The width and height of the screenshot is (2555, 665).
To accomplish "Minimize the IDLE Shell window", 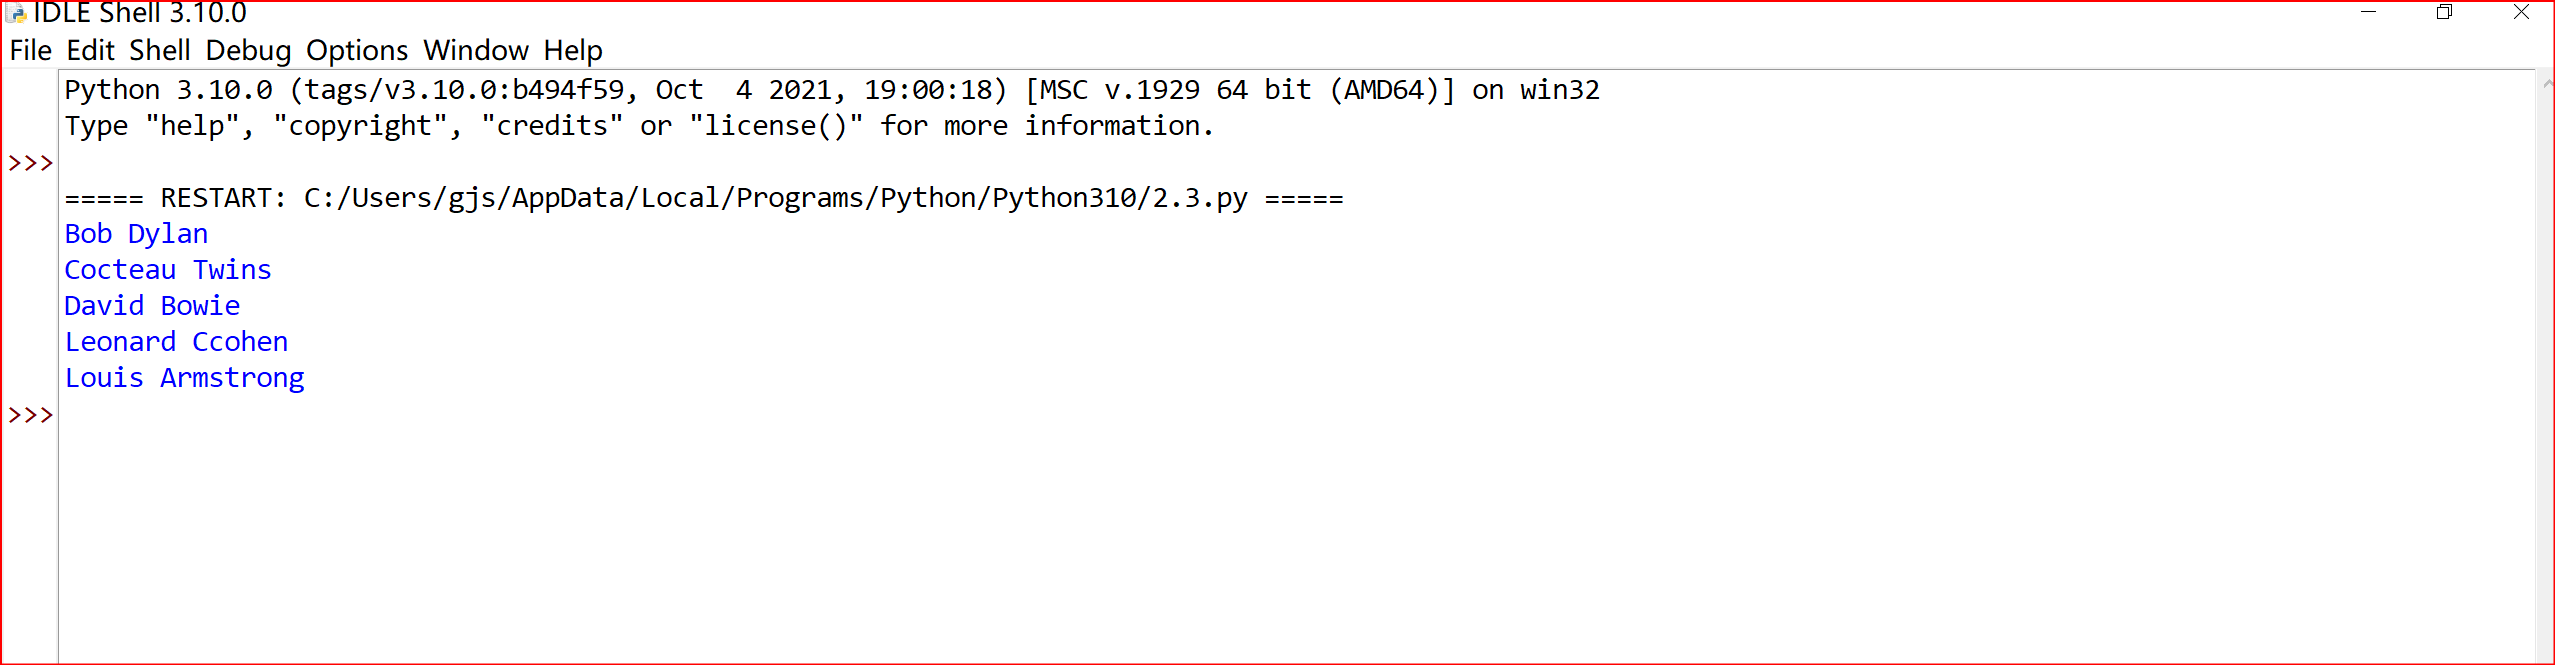I will 2368,12.
